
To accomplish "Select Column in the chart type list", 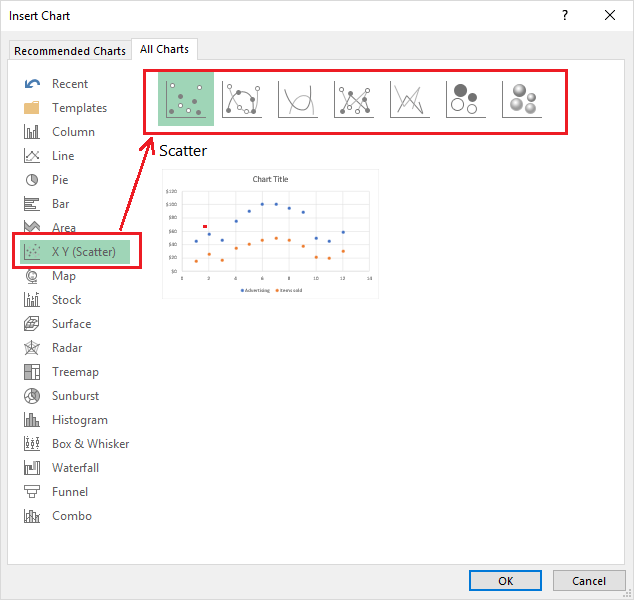I will point(73,132).
